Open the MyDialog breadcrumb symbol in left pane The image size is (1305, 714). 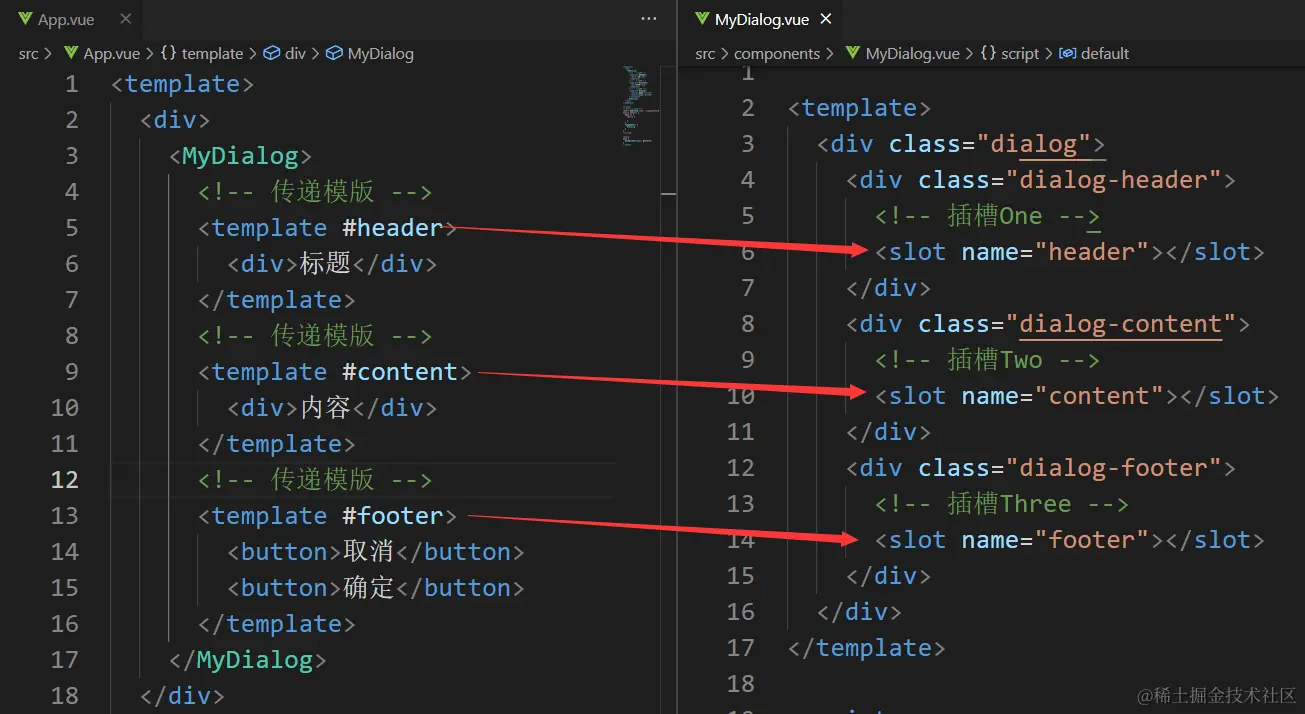pyautogui.click(x=380, y=54)
